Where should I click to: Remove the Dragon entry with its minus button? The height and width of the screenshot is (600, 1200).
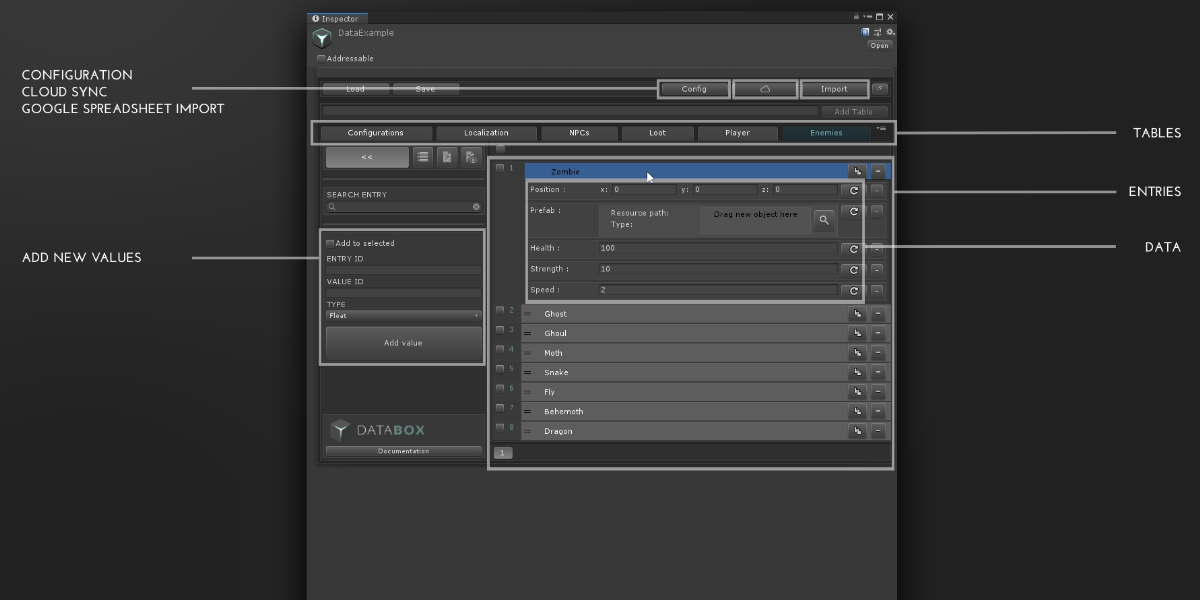(878, 431)
